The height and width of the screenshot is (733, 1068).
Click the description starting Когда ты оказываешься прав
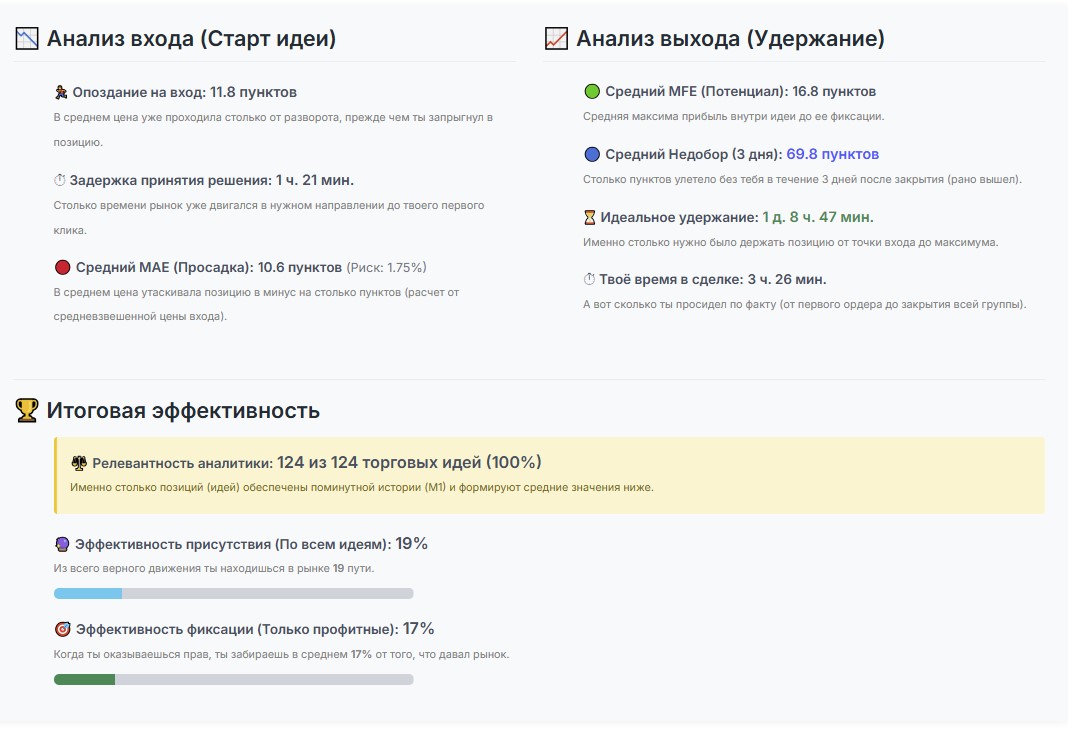(281, 654)
